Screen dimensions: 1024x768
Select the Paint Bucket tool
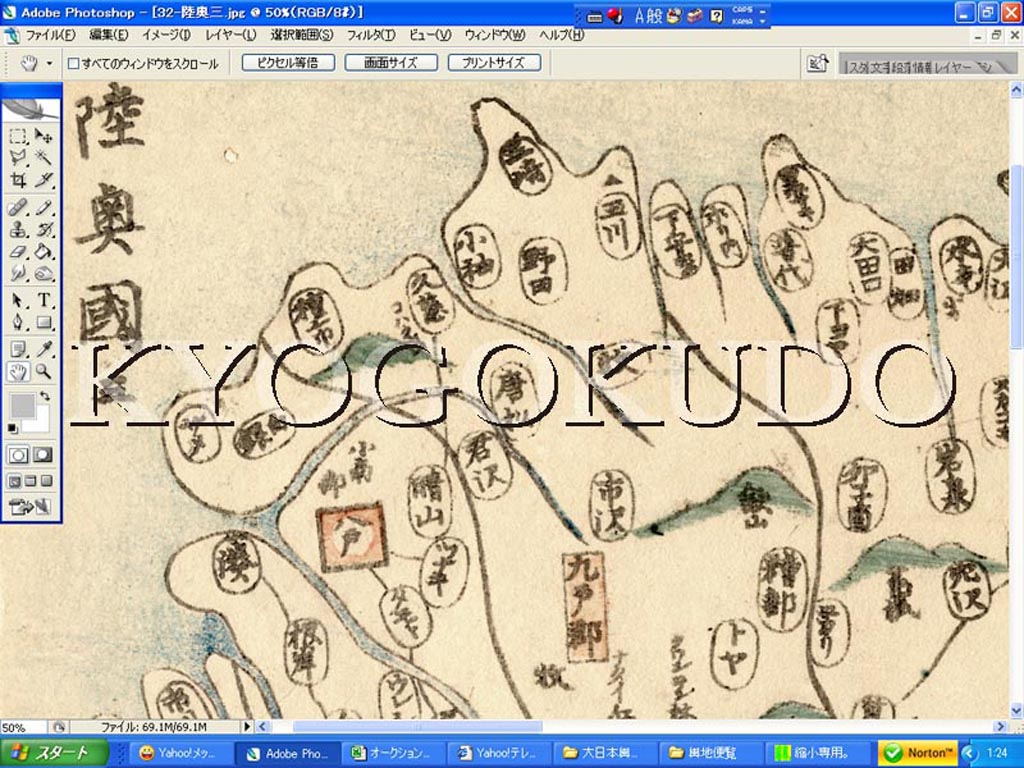pyautogui.click(x=43, y=251)
